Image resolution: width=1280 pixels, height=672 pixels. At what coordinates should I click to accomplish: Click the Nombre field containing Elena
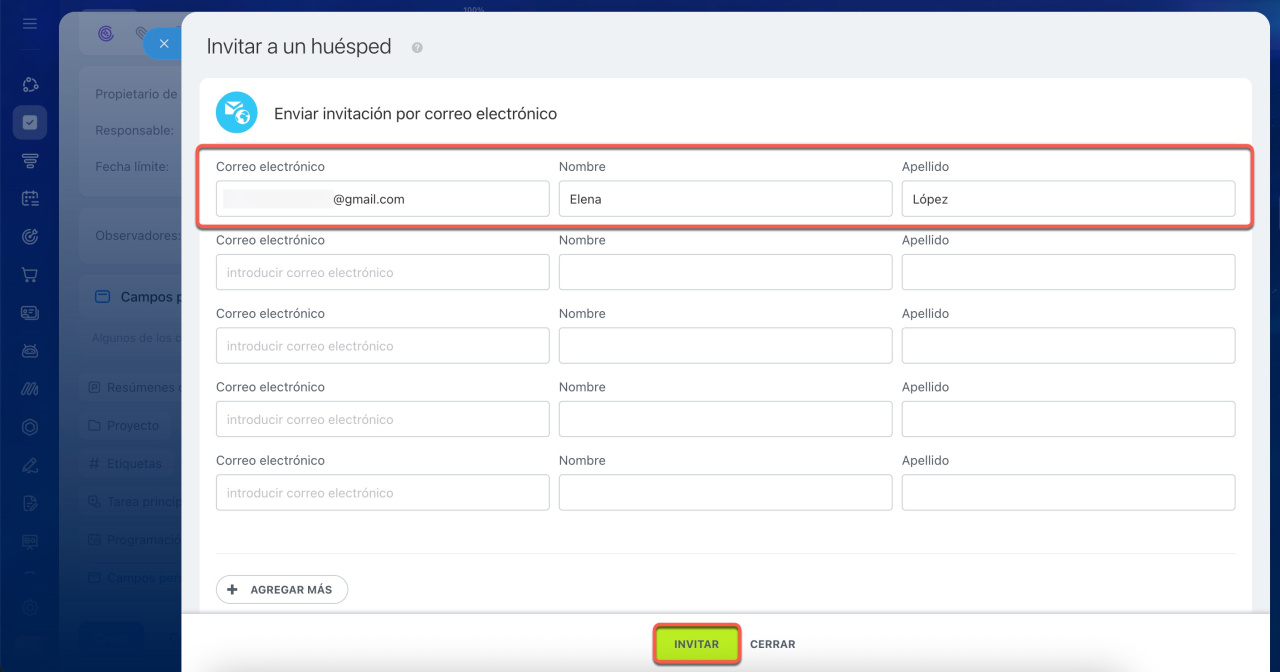click(725, 199)
